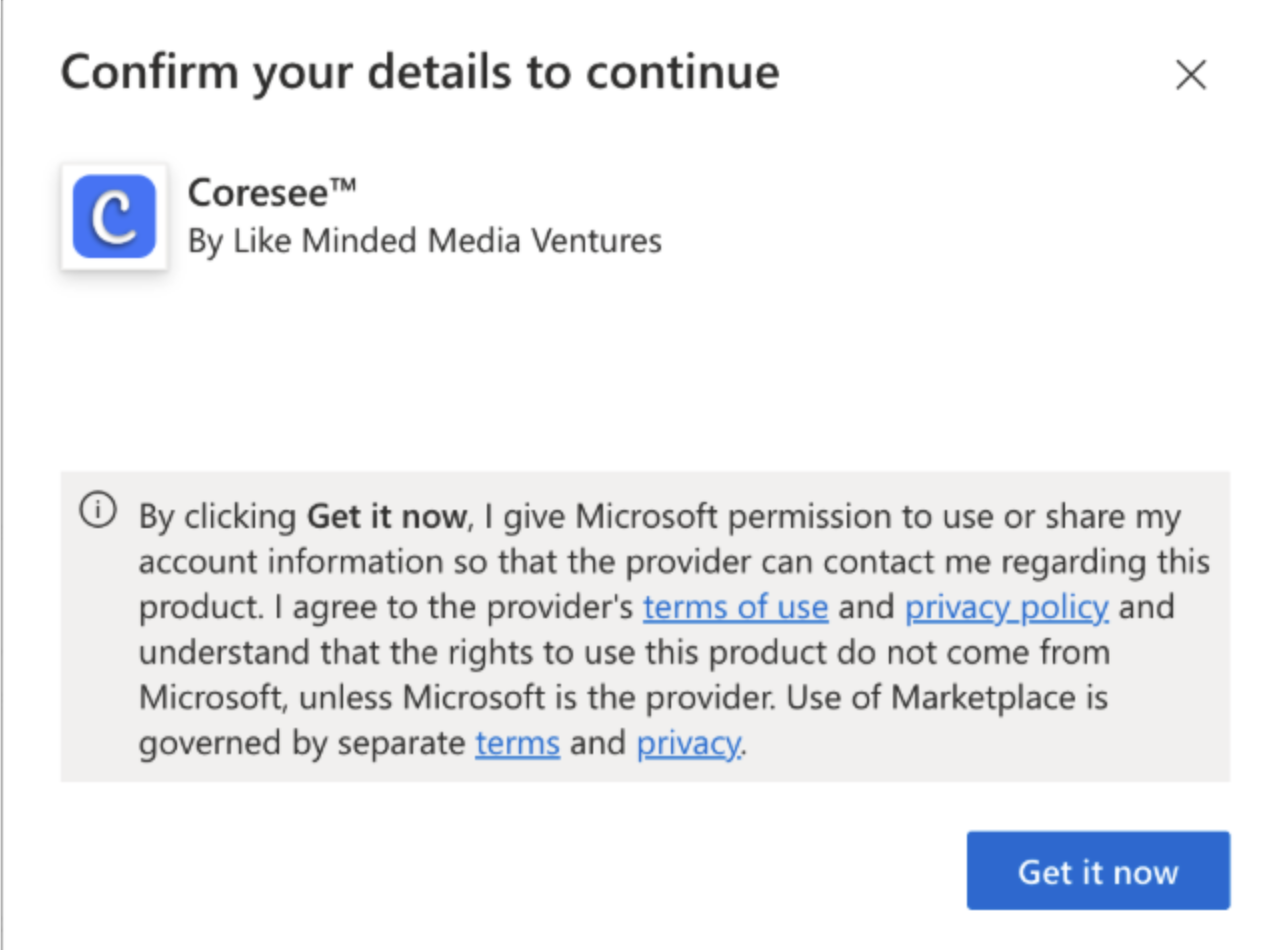Open the Marketplace terms link

(x=517, y=744)
